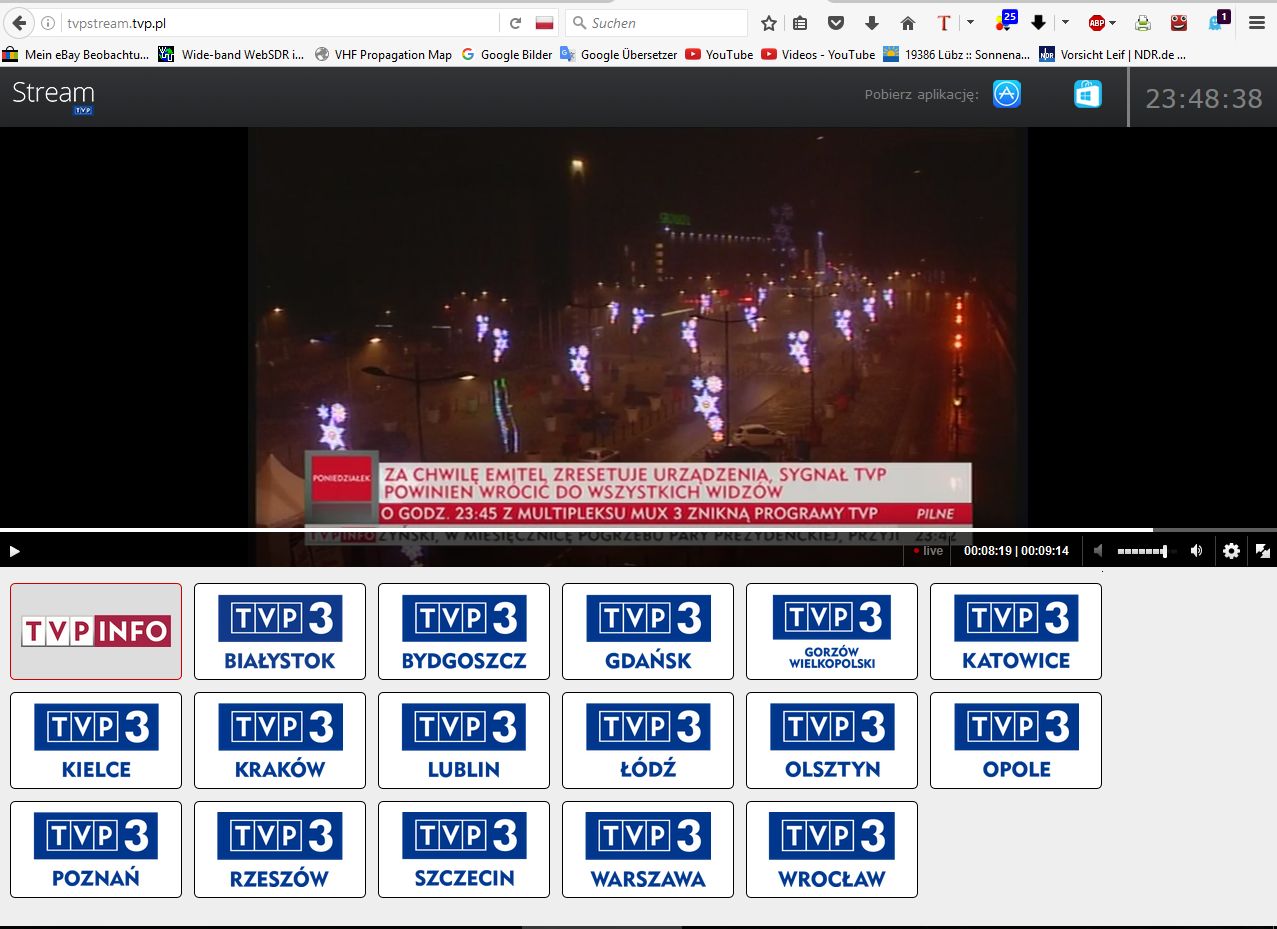This screenshot has width=1277, height=929.
Task: Go to the home page icon
Action: point(908,23)
